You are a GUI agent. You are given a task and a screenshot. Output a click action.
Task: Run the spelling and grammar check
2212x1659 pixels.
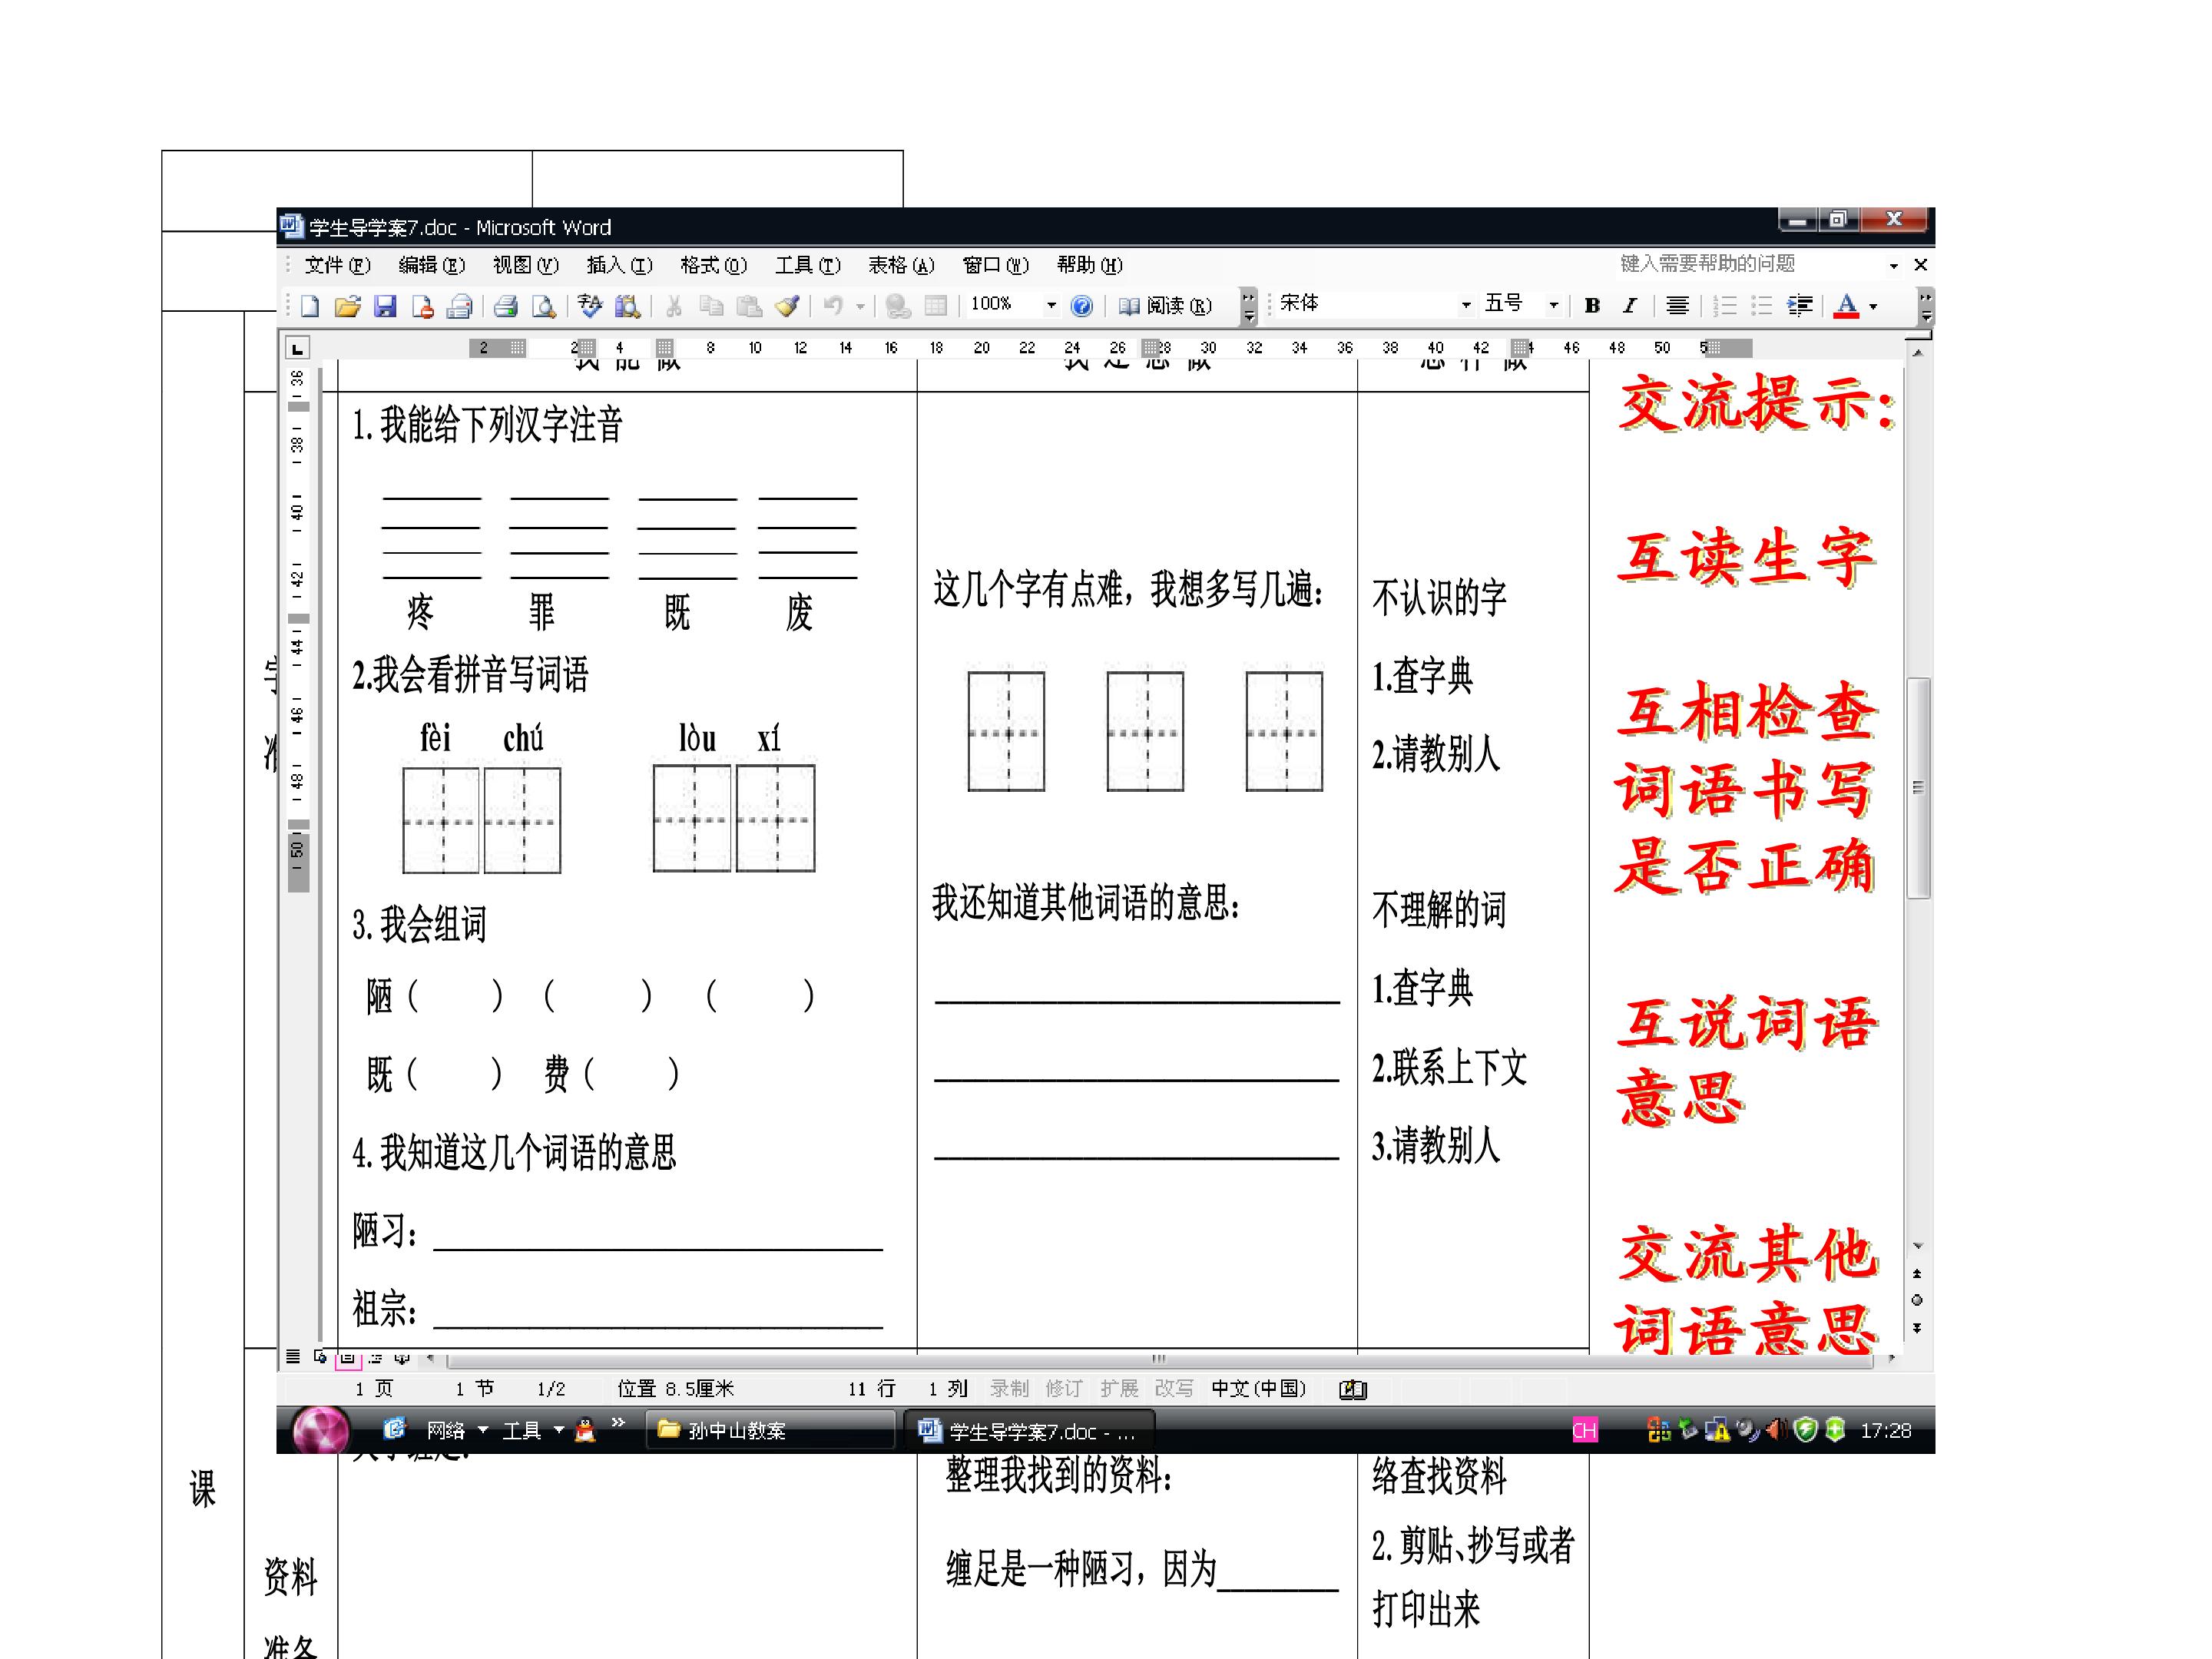[590, 306]
